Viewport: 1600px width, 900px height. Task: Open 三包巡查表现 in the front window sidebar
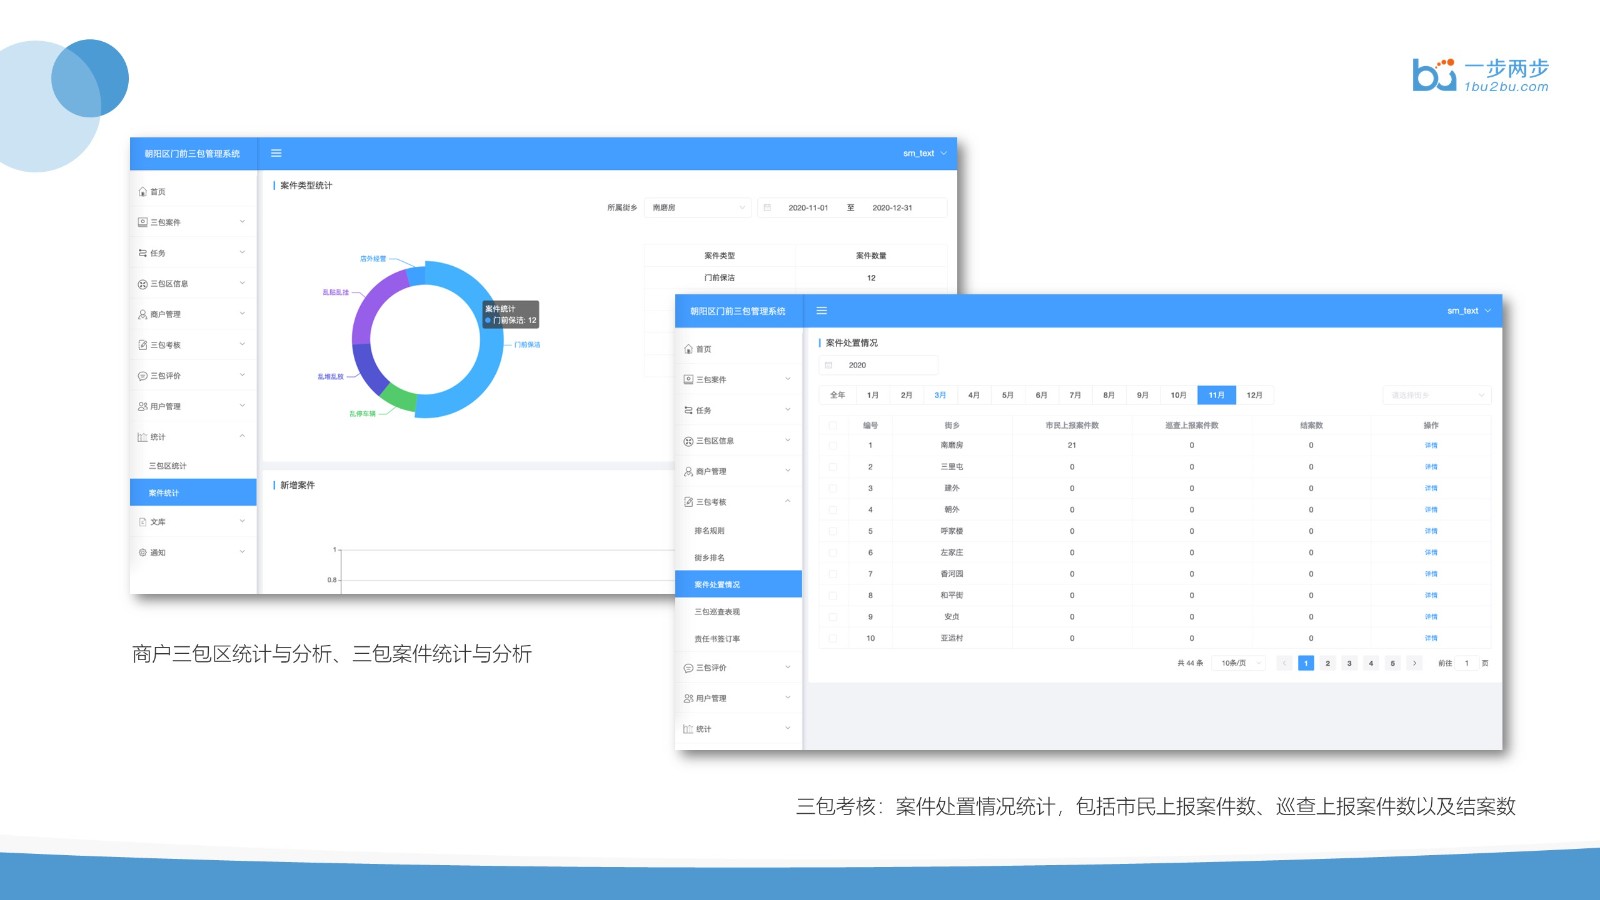click(738, 612)
